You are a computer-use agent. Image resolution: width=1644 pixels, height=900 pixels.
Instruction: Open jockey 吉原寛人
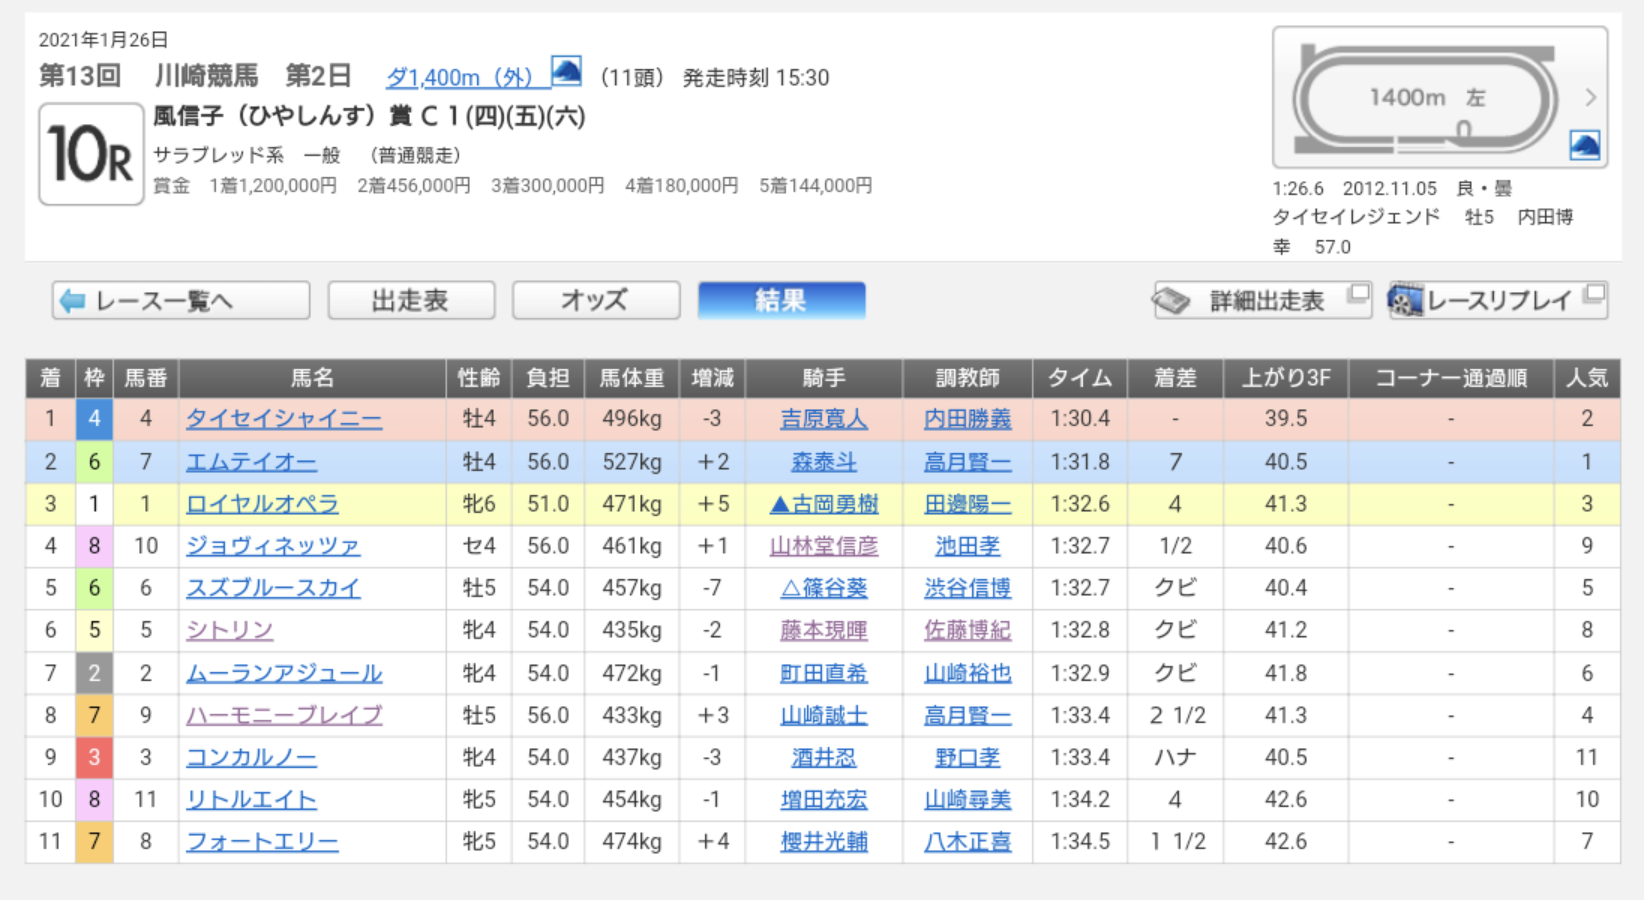tap(824, 419)
